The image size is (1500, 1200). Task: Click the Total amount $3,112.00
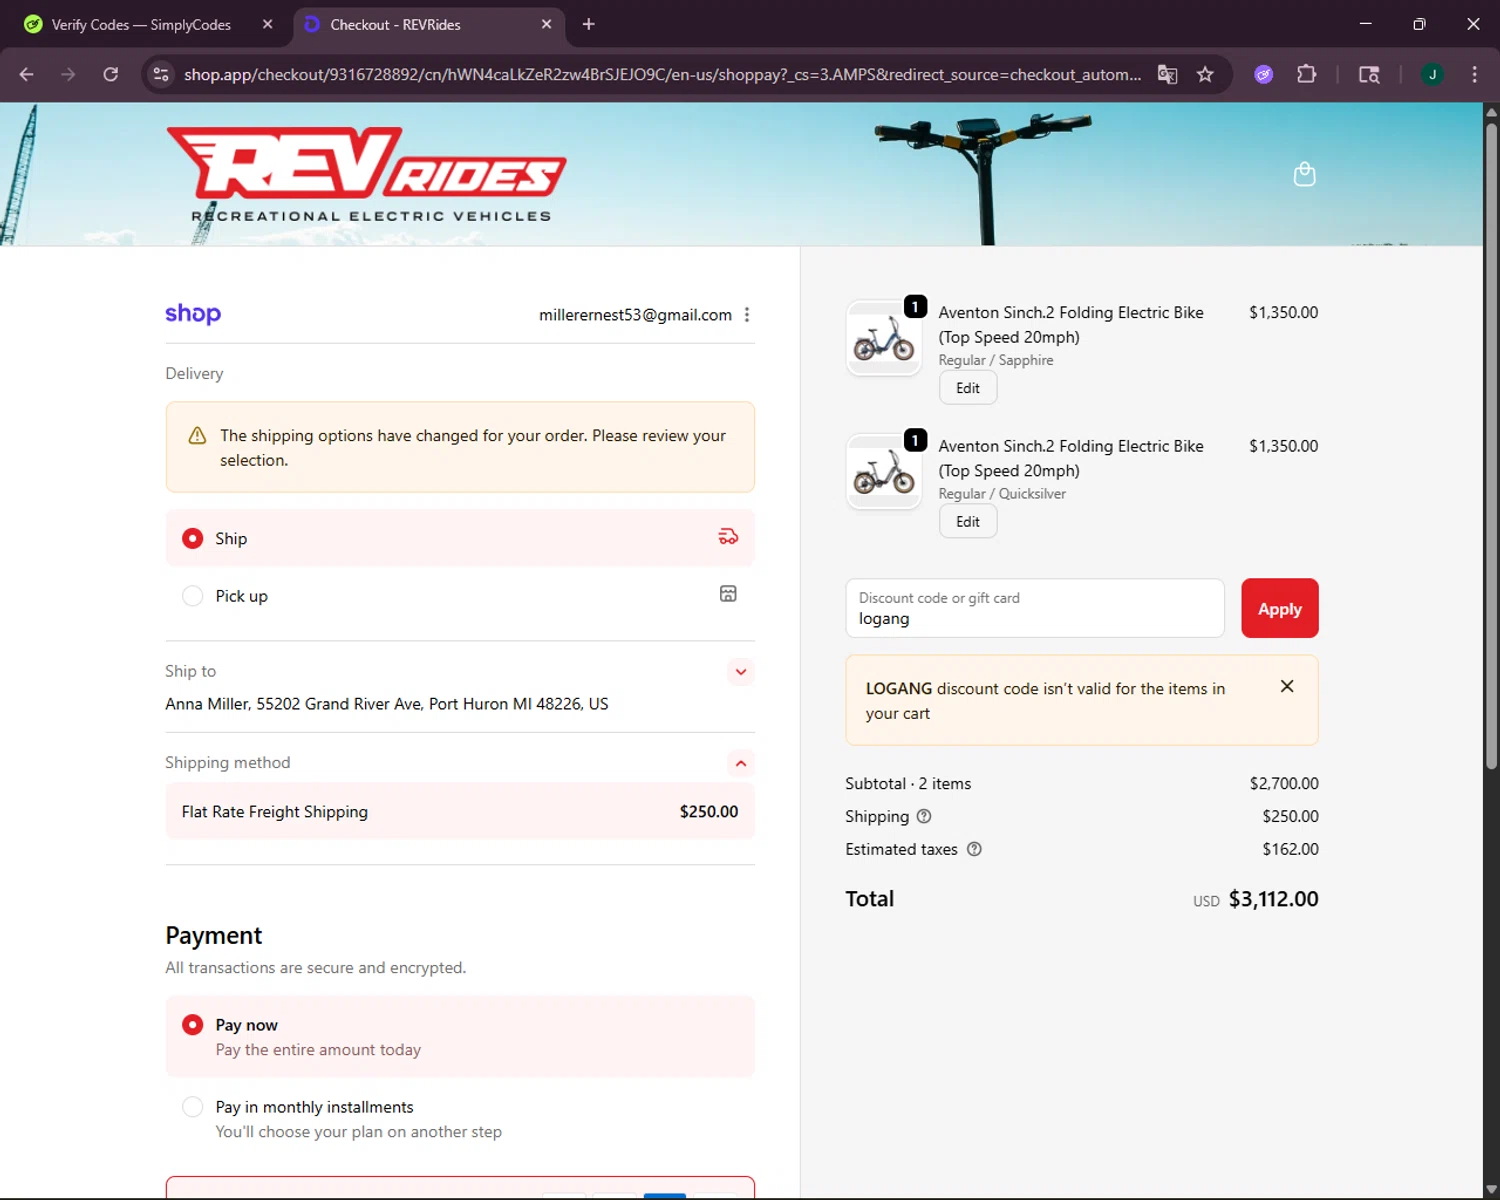[1273, 899]
